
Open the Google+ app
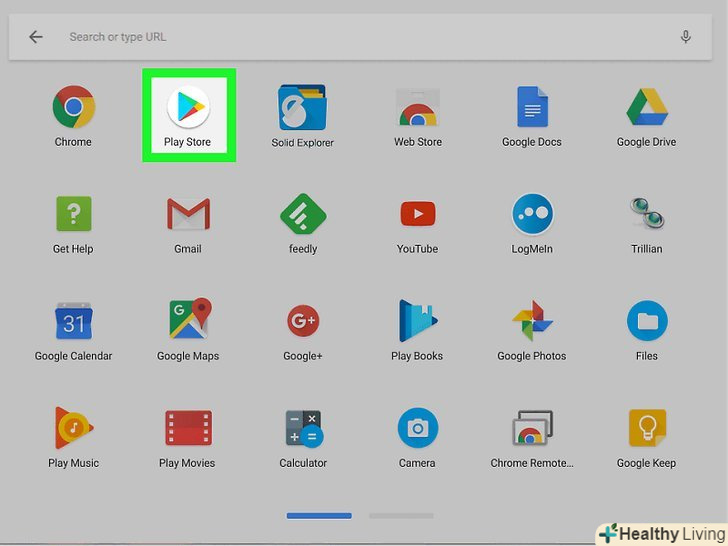click(x=303, y=321)
